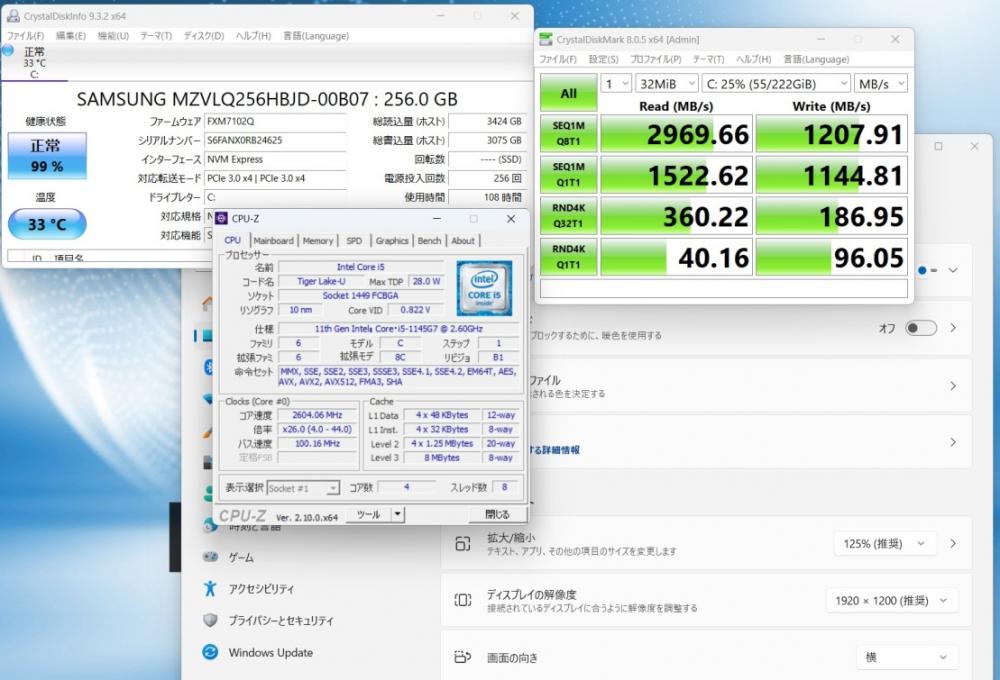Click the Intel Core i5 logo in CPU-Z
Screen dimensions: 1000x680
coord(484,288)
